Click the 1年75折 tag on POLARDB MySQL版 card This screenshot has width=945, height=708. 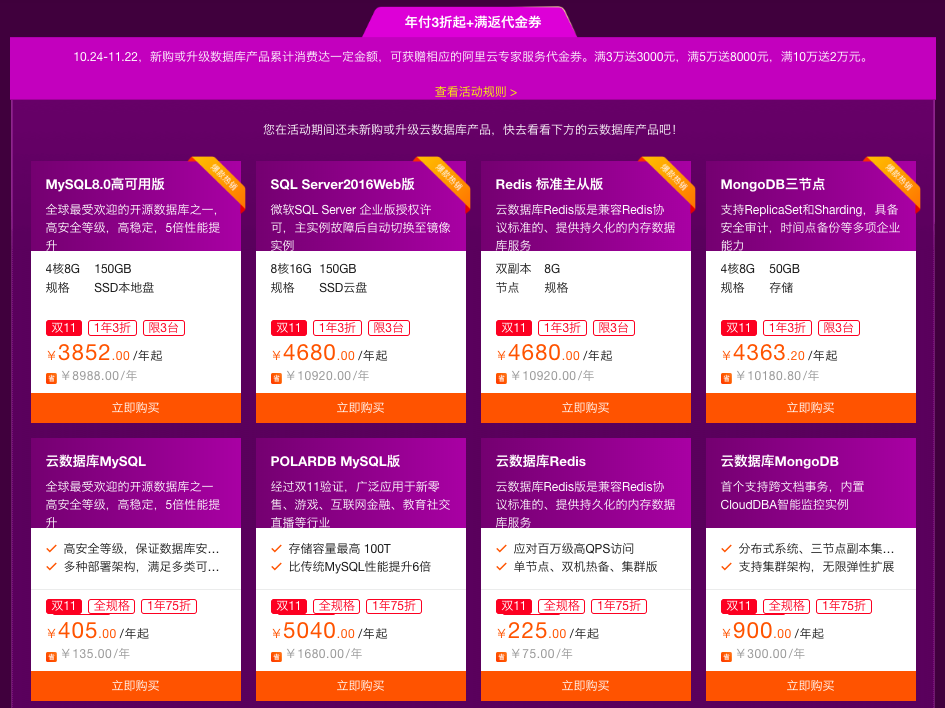click(x=394, y=606)
